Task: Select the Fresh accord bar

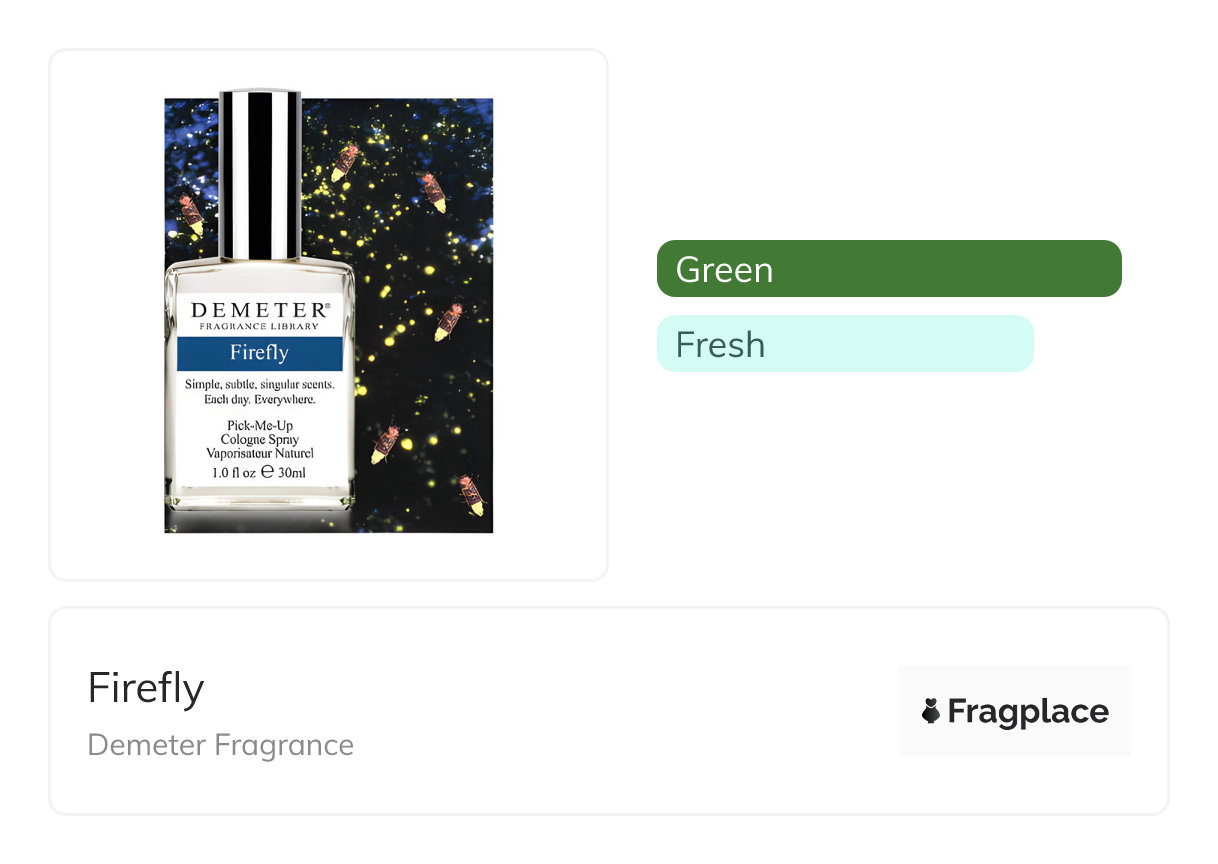Action: [x=844, y=344]
